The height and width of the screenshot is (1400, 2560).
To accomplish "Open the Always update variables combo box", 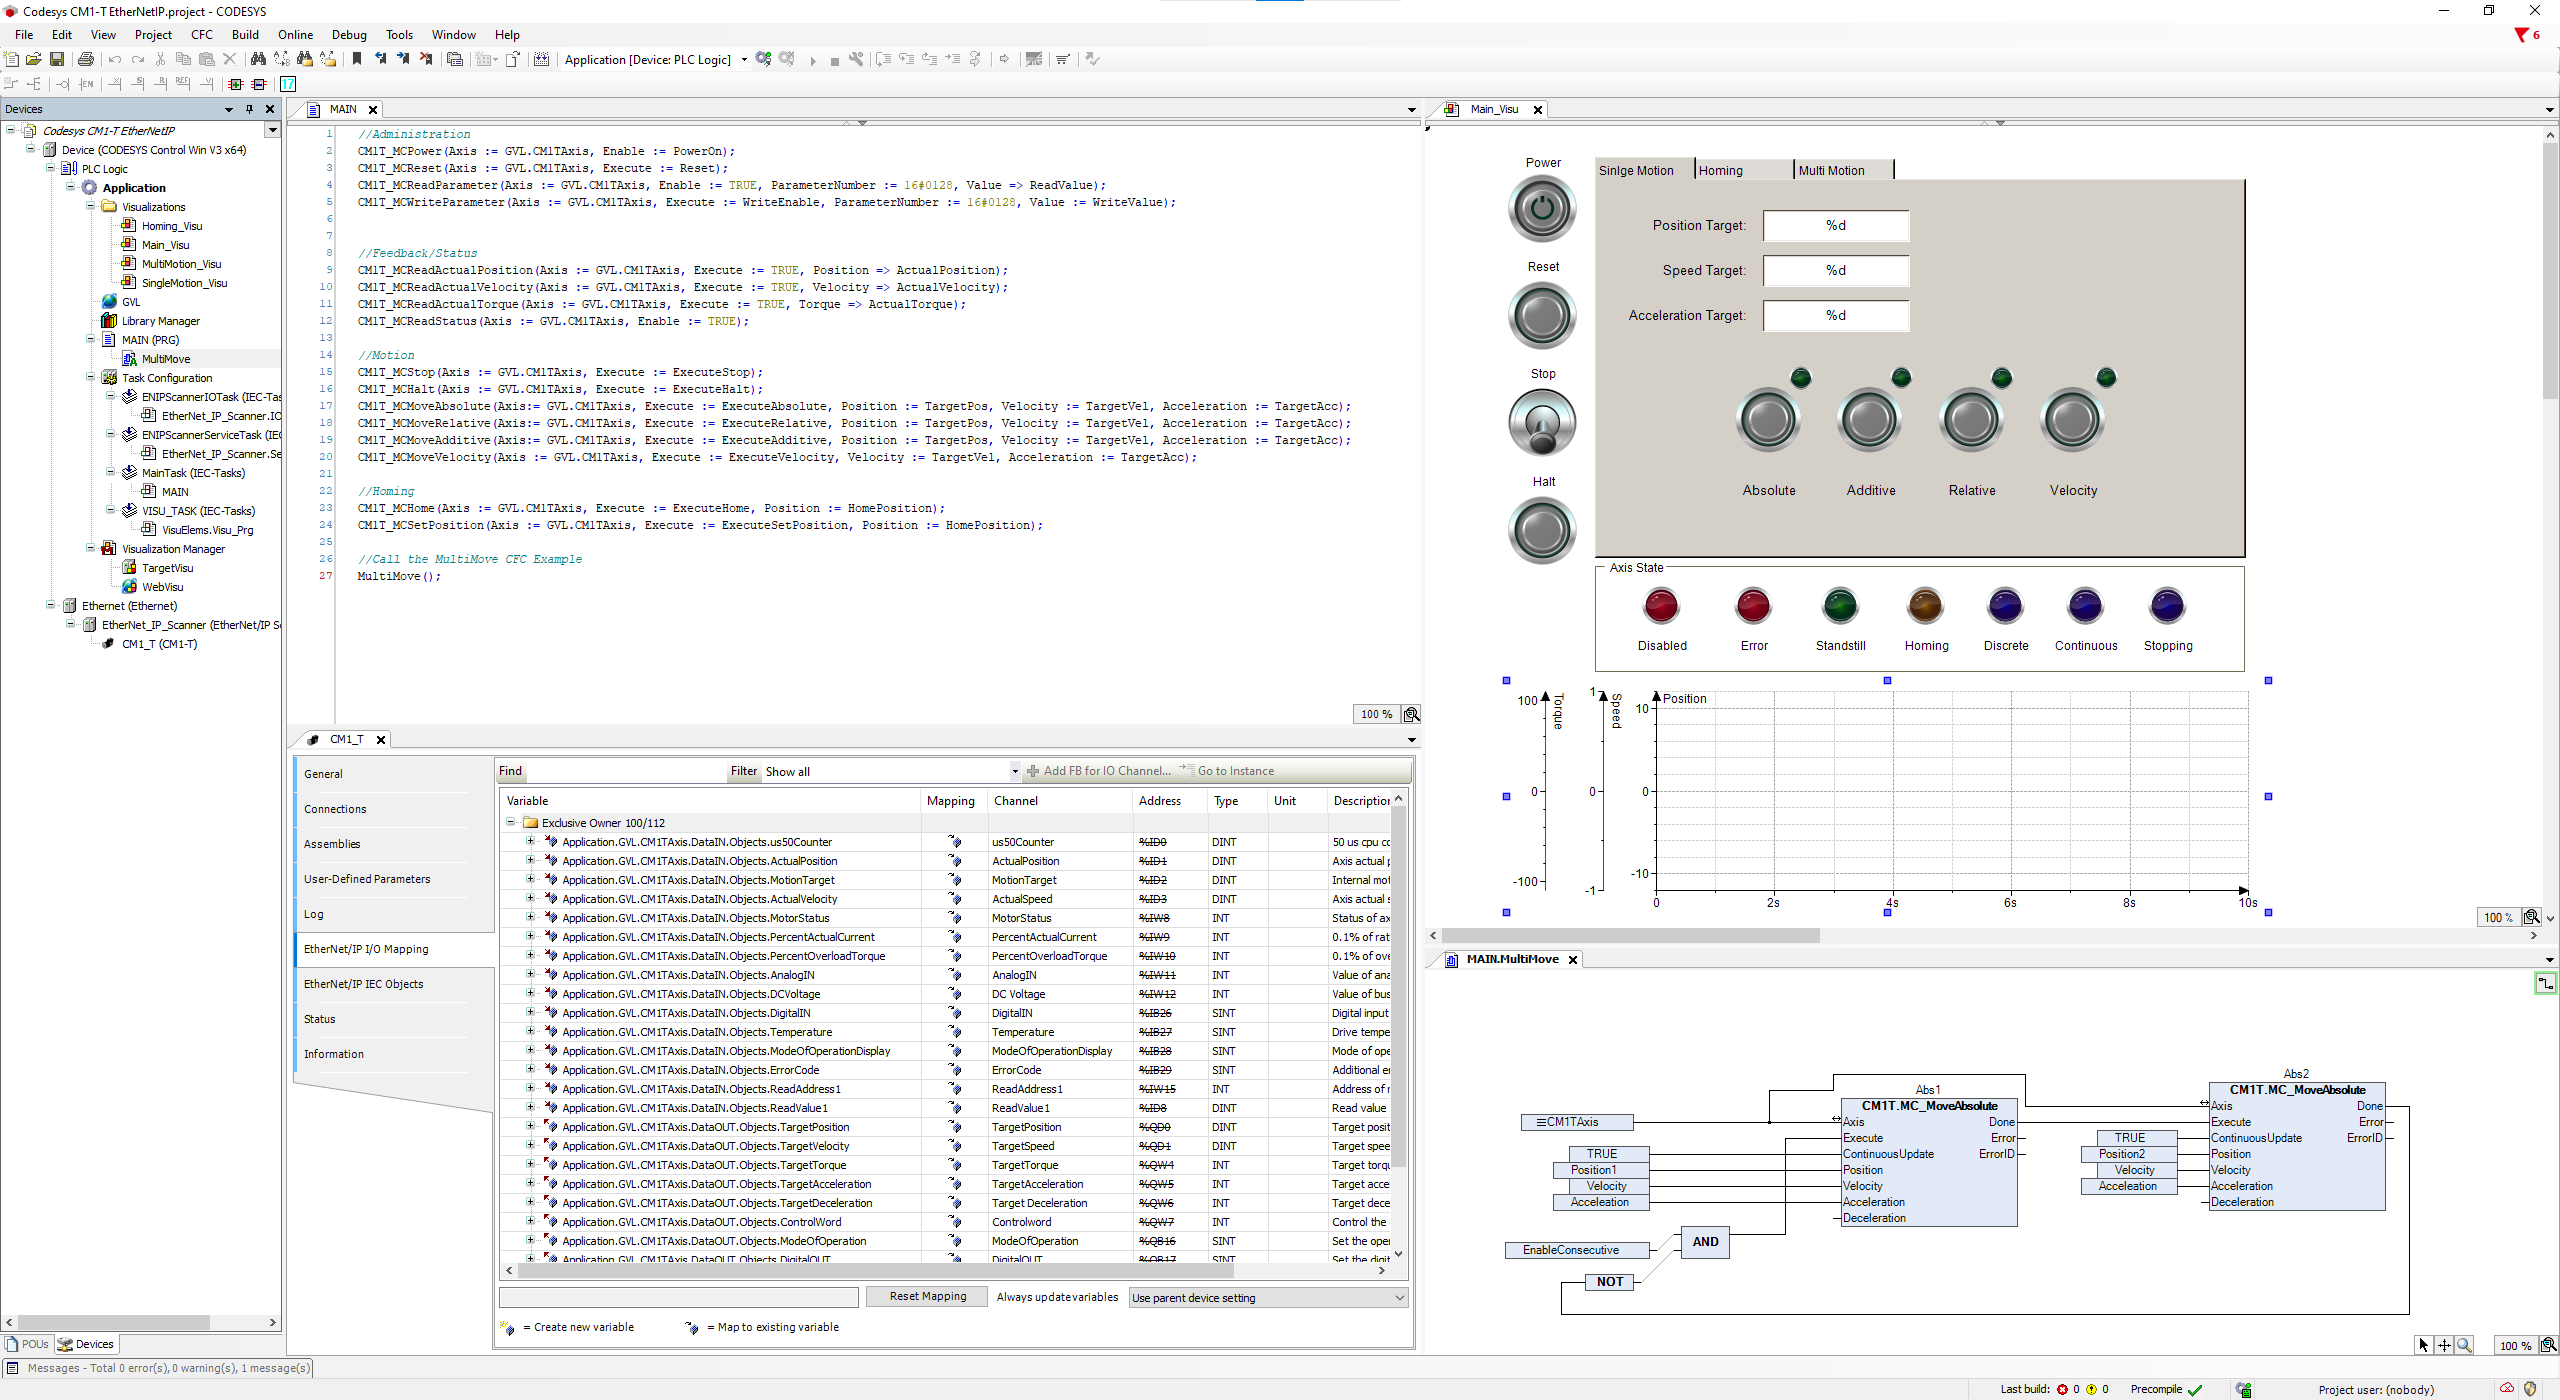I will pos(1267,1297).
